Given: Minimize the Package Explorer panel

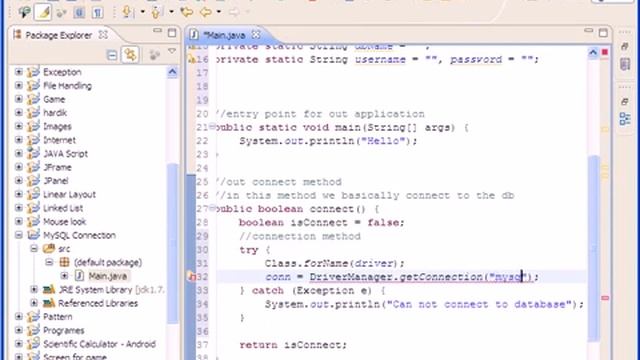Looking at the screenshot, I should [157, 31].
